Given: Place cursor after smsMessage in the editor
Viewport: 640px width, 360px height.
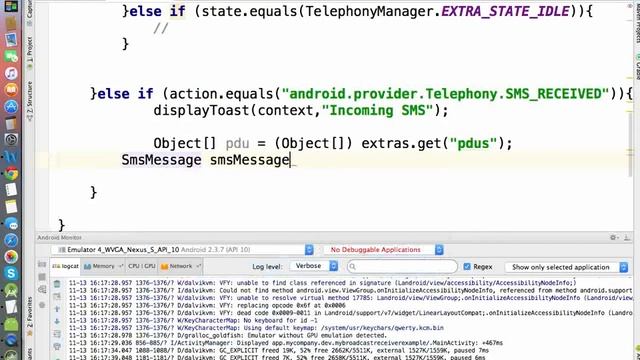Looking at the screenshot, I should (290, 160).
